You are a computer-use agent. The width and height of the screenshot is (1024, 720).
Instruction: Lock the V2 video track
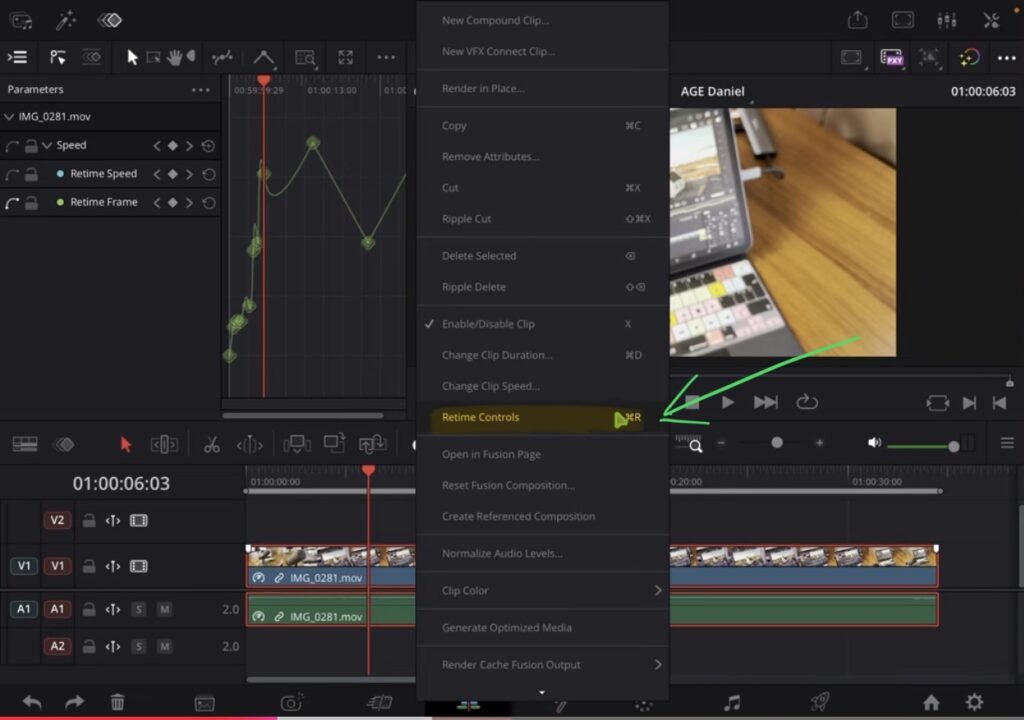(x=89, y=521)
